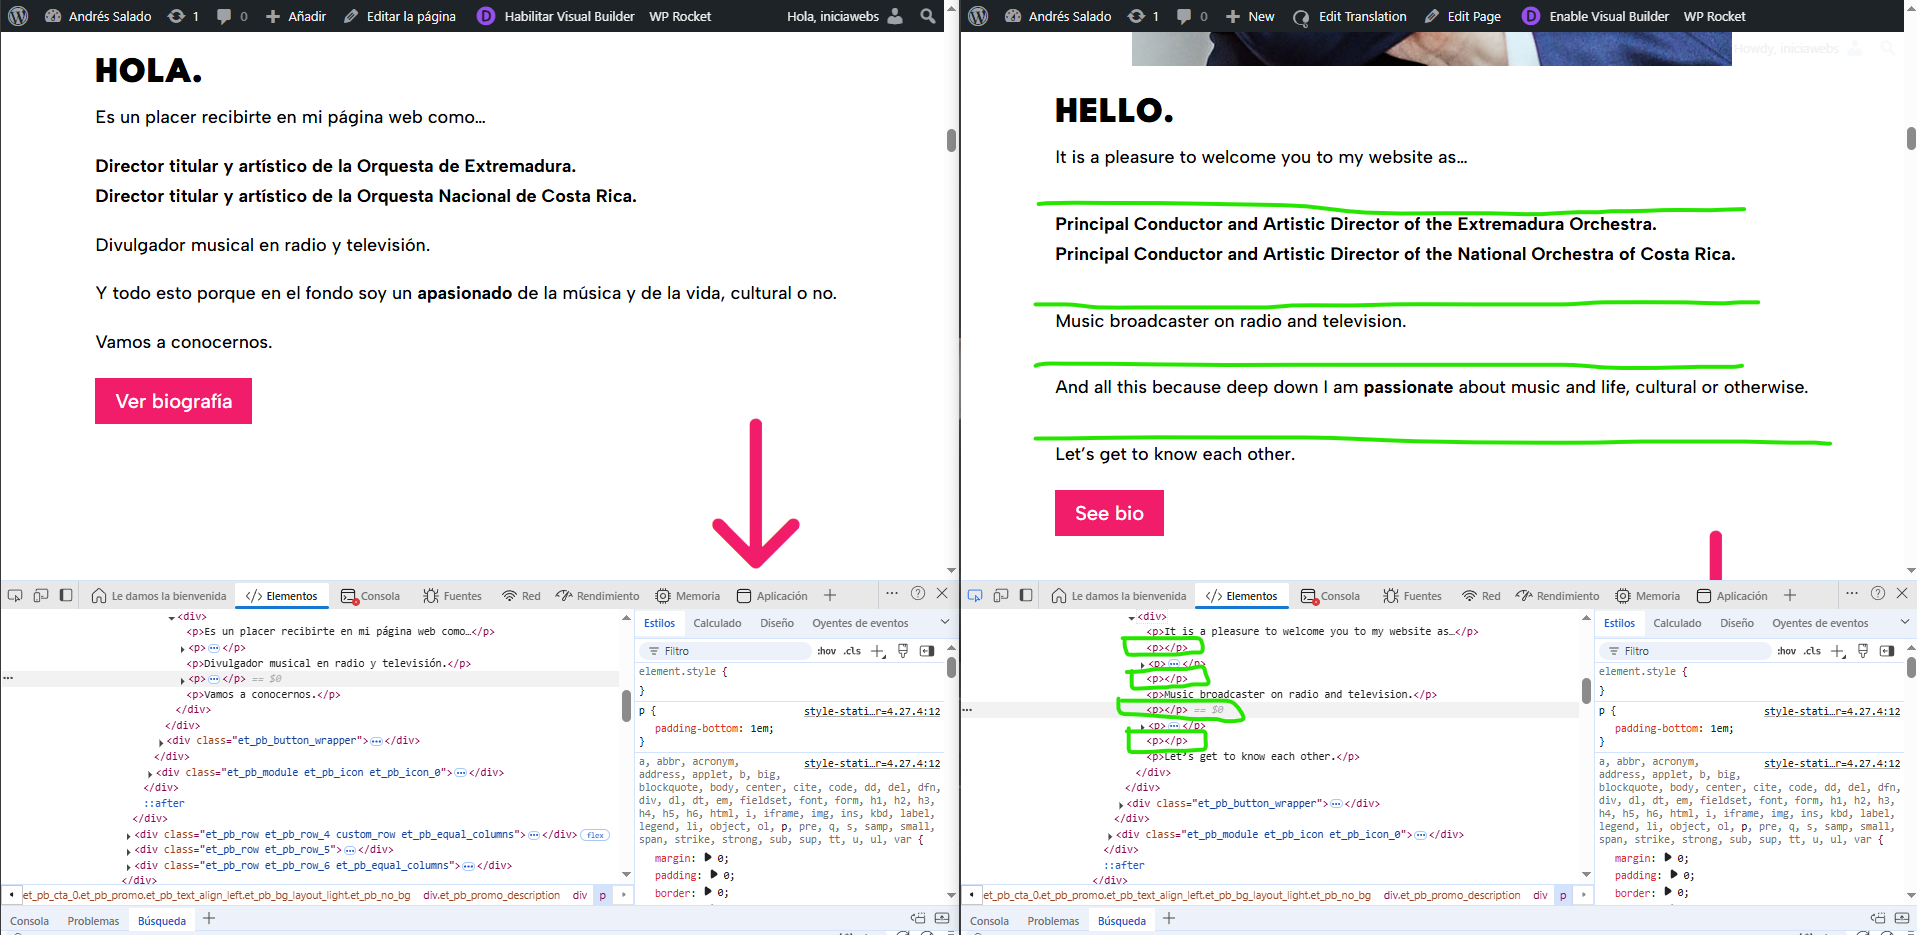Open DevTools help icon in right panel
The image size is (1917, 935).
point(1878,594)
